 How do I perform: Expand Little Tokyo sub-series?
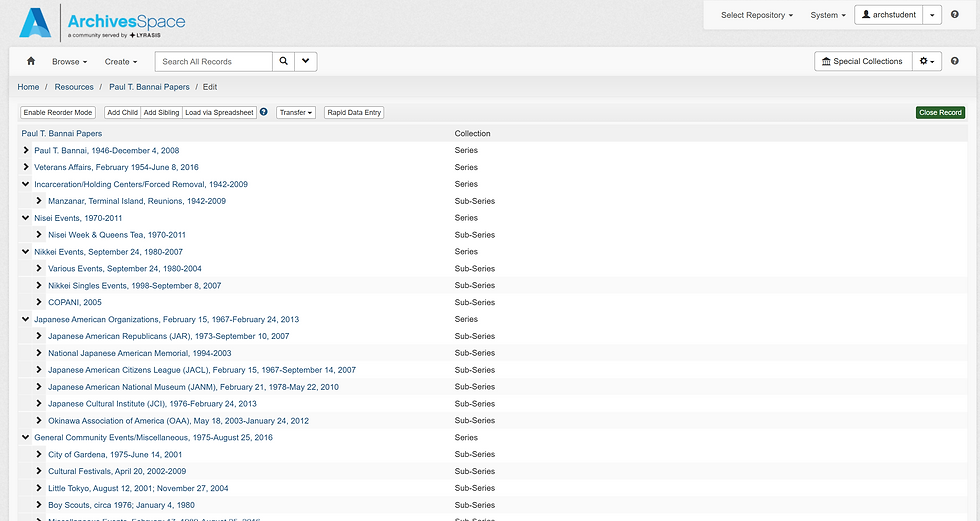[39, 488]
